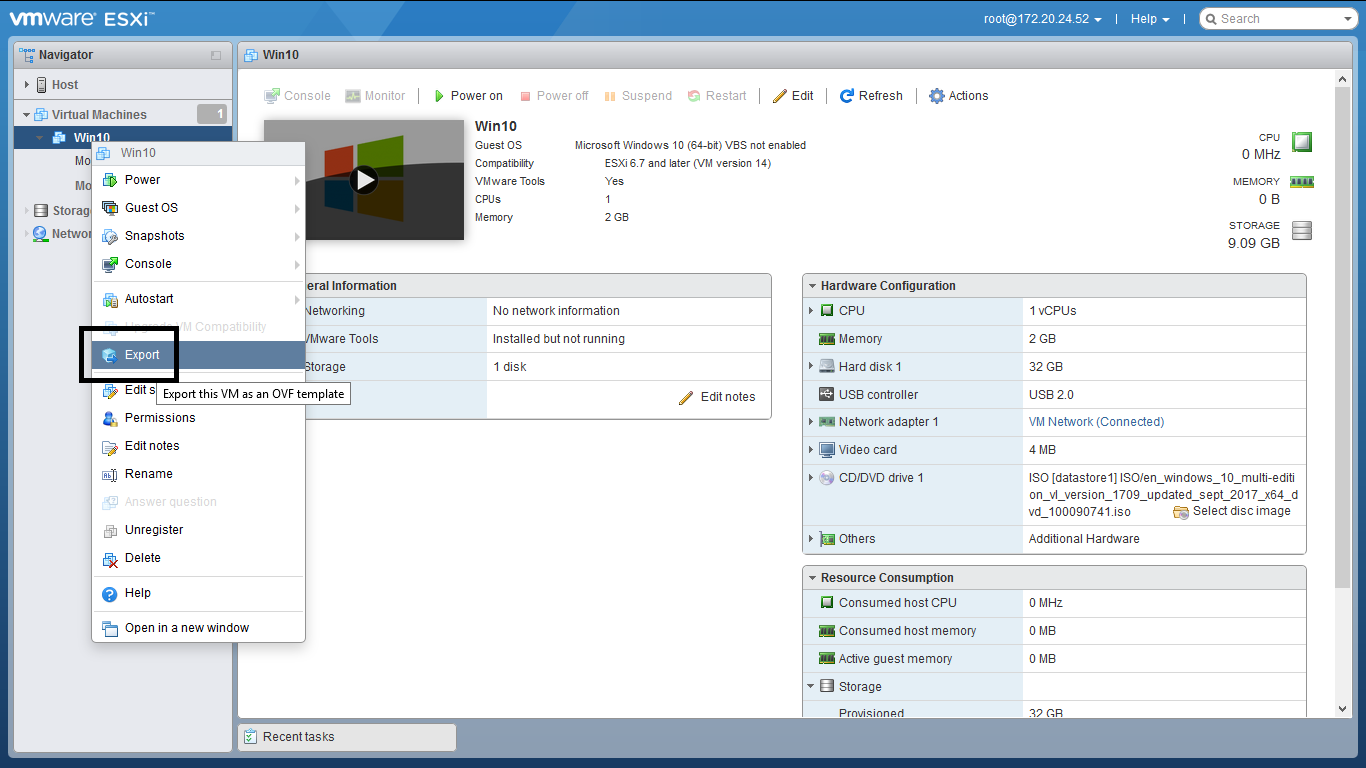The width and height of the screenshot is (1366, 768).
Task: Open the Actions gear menu
Action: click(958, 96)
